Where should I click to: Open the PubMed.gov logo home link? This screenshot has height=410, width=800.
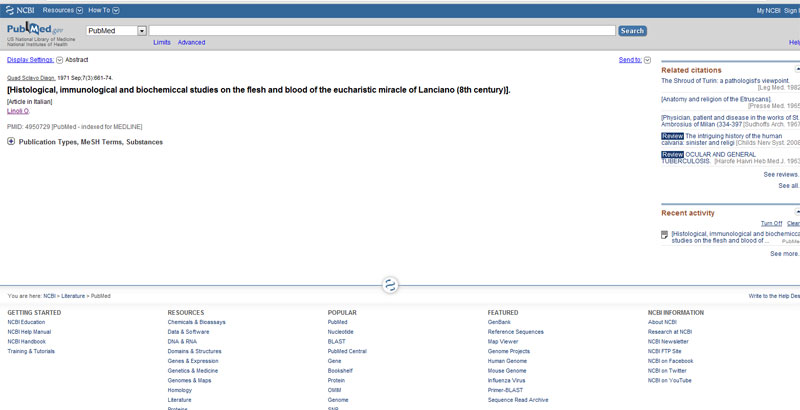pyautogui.click(x=35, y=30)
